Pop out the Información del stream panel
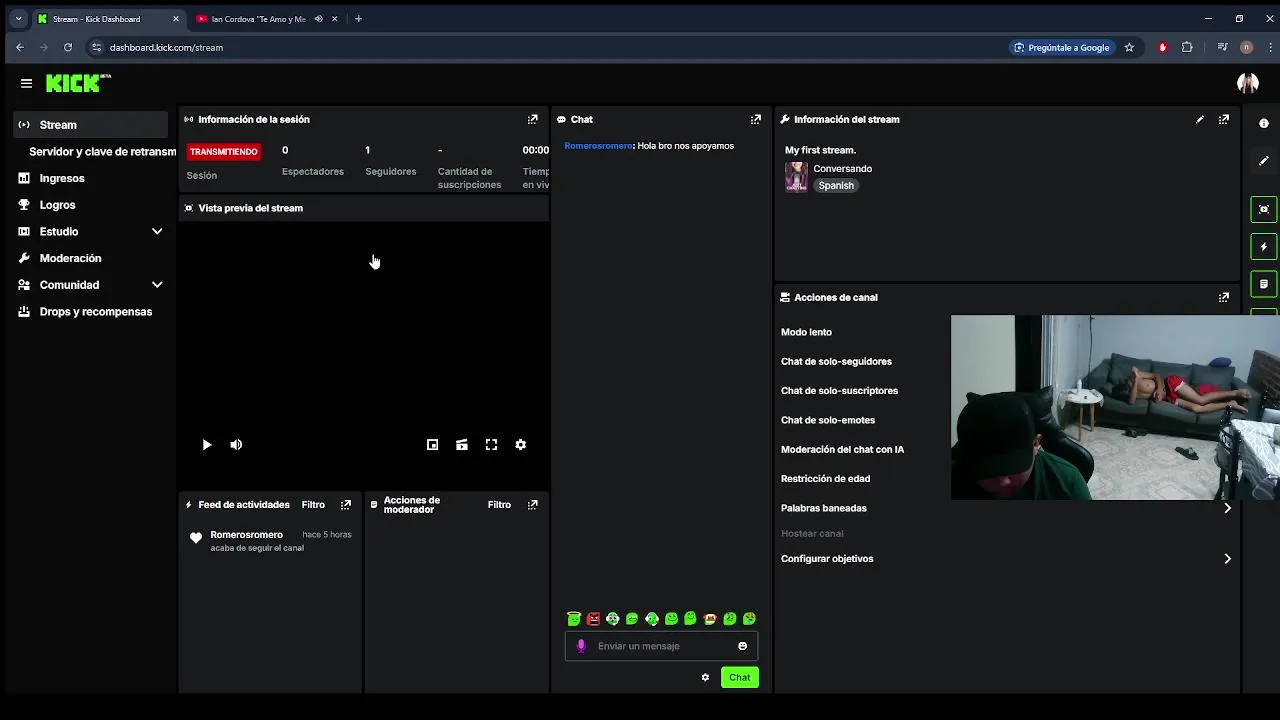This screenshot has width=1280, height=720. (x=1223, y=119)
